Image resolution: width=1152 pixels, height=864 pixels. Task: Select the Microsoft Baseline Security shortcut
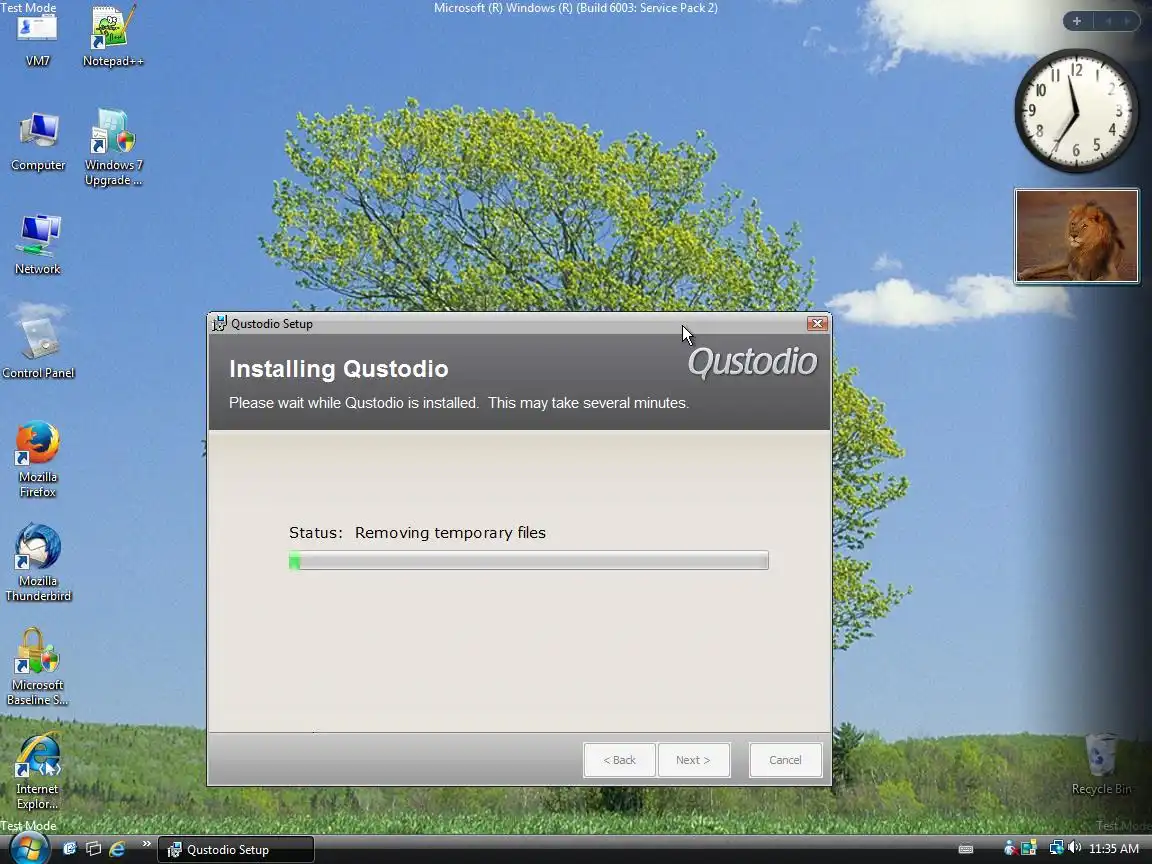point(38,667)
